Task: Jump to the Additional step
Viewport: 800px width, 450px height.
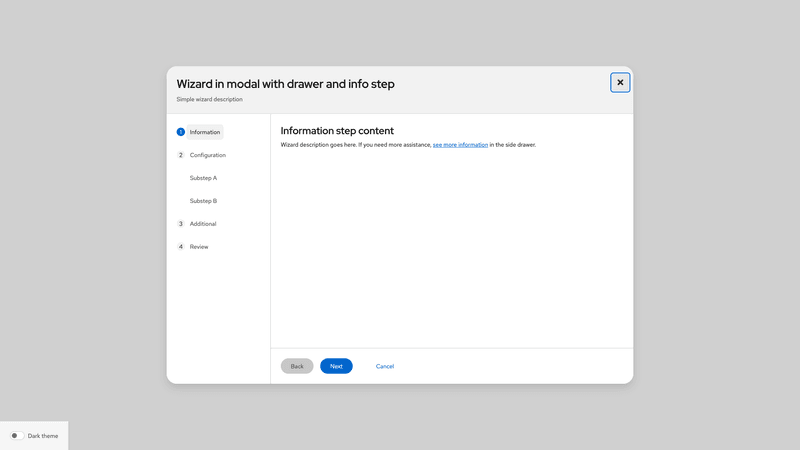Action: pos(203,224)
